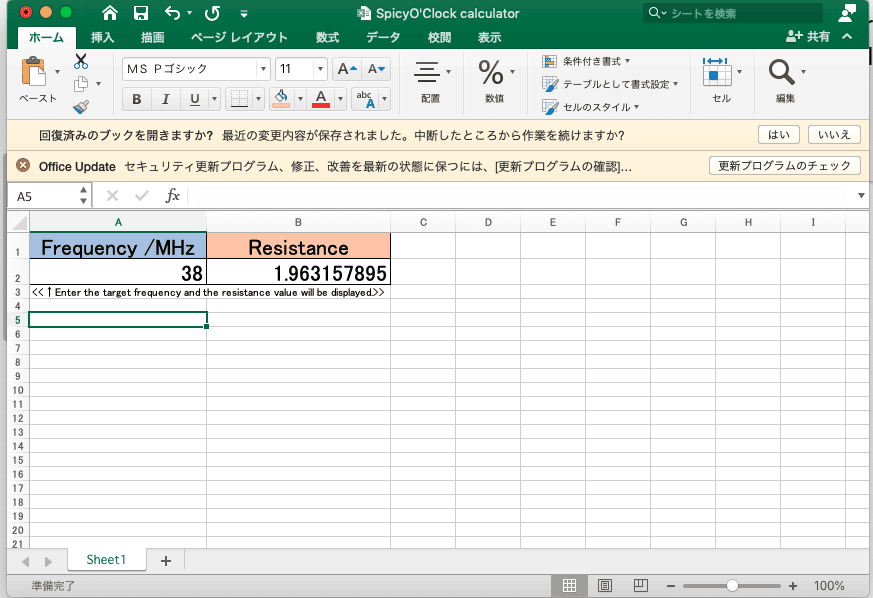The height and width of the screenshot is (598, 873).
Task: Apply red font color
Action: pos(321,99)
